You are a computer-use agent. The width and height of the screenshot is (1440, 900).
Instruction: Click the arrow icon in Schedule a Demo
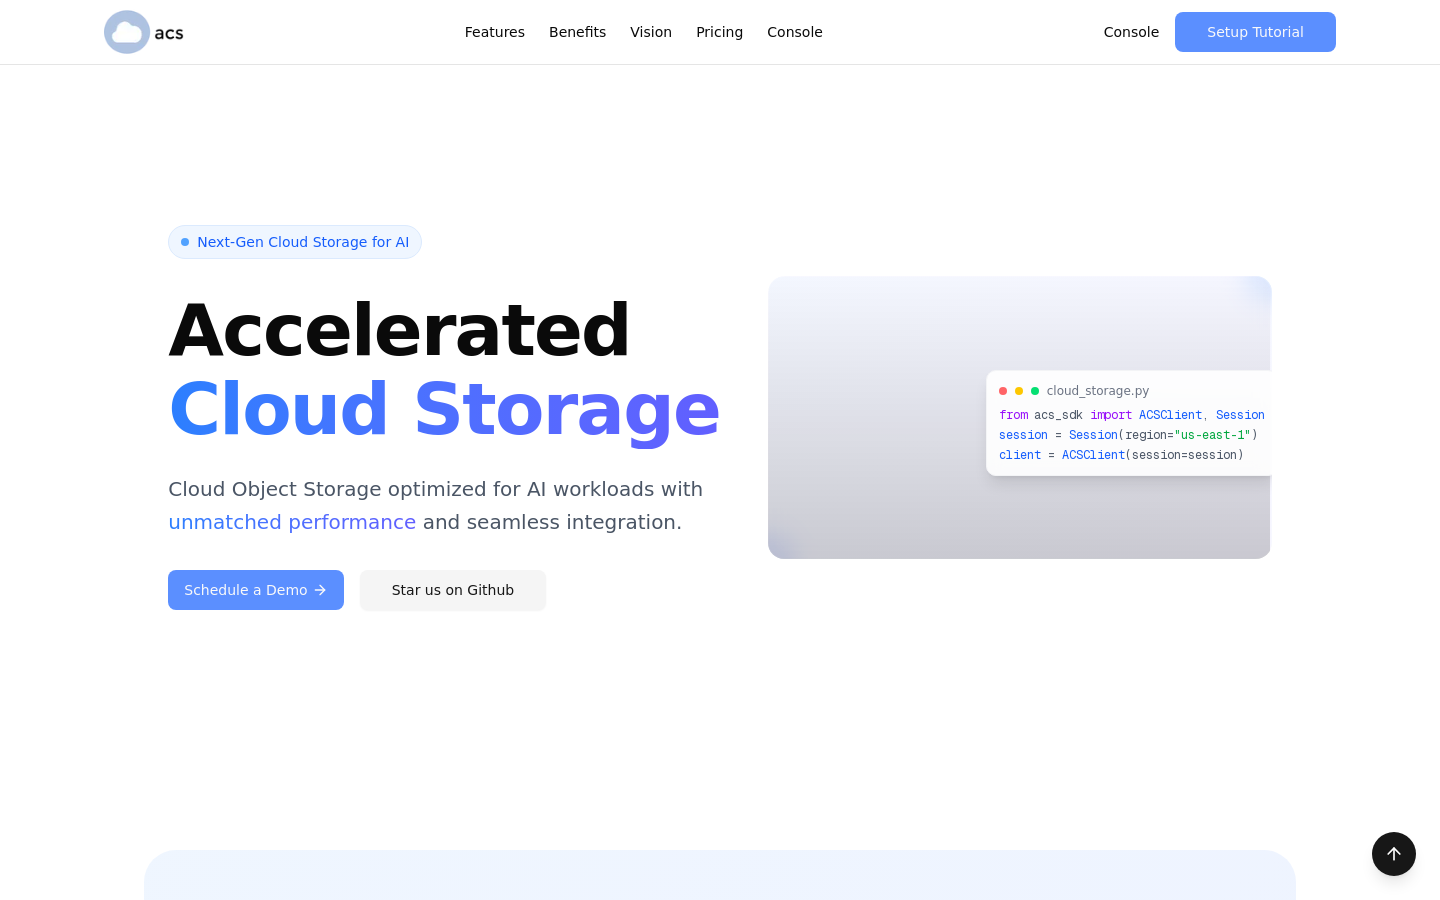pos(321,590)
